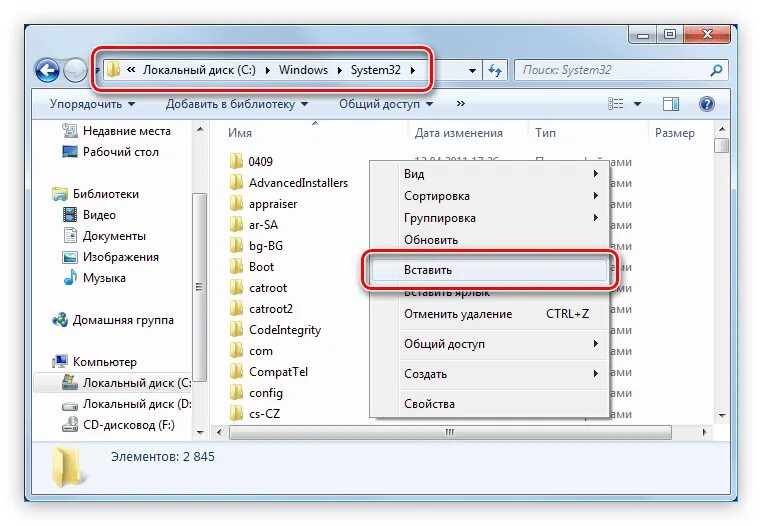Select the catroot2 folder name
This screenshot has width=762, height=526.
tap(271, 309)
